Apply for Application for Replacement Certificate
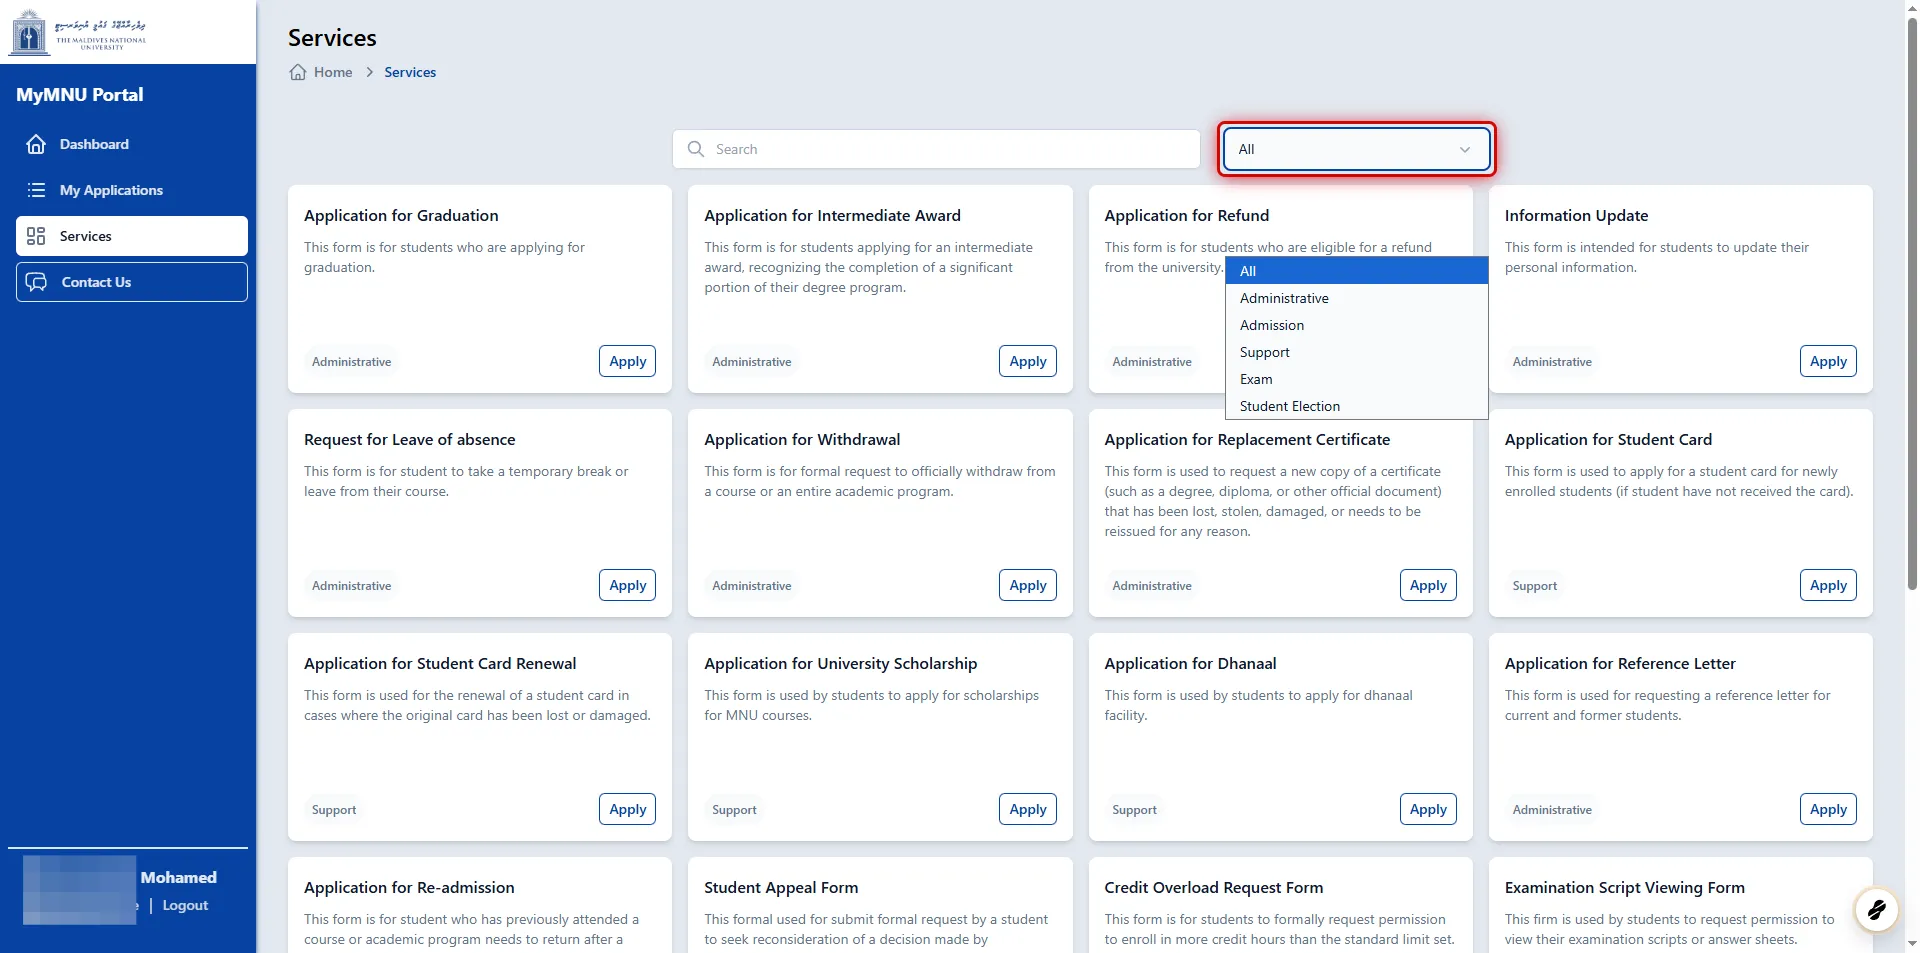Image resolution: width=1920 pixels, height=953 pixels. tap(1428, 585)
